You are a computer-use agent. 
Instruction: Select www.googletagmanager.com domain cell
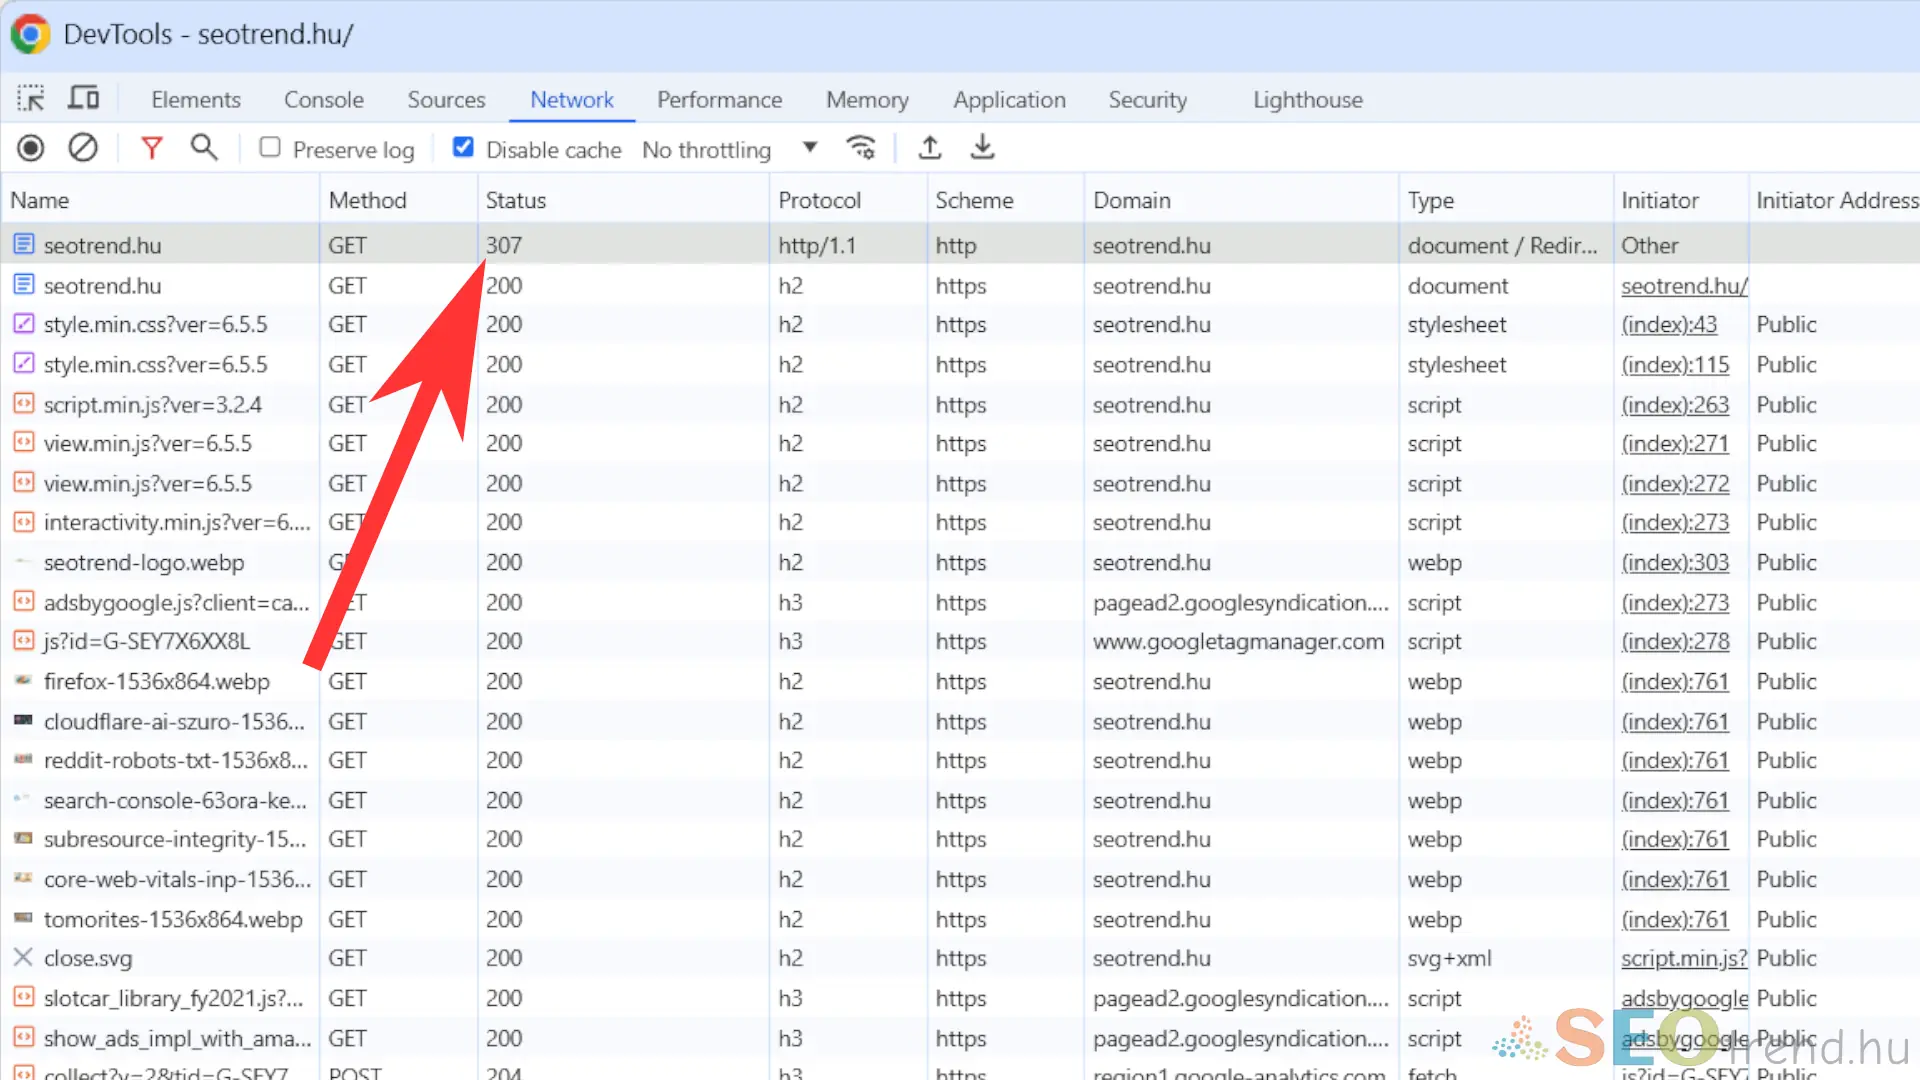(1241, 642)
